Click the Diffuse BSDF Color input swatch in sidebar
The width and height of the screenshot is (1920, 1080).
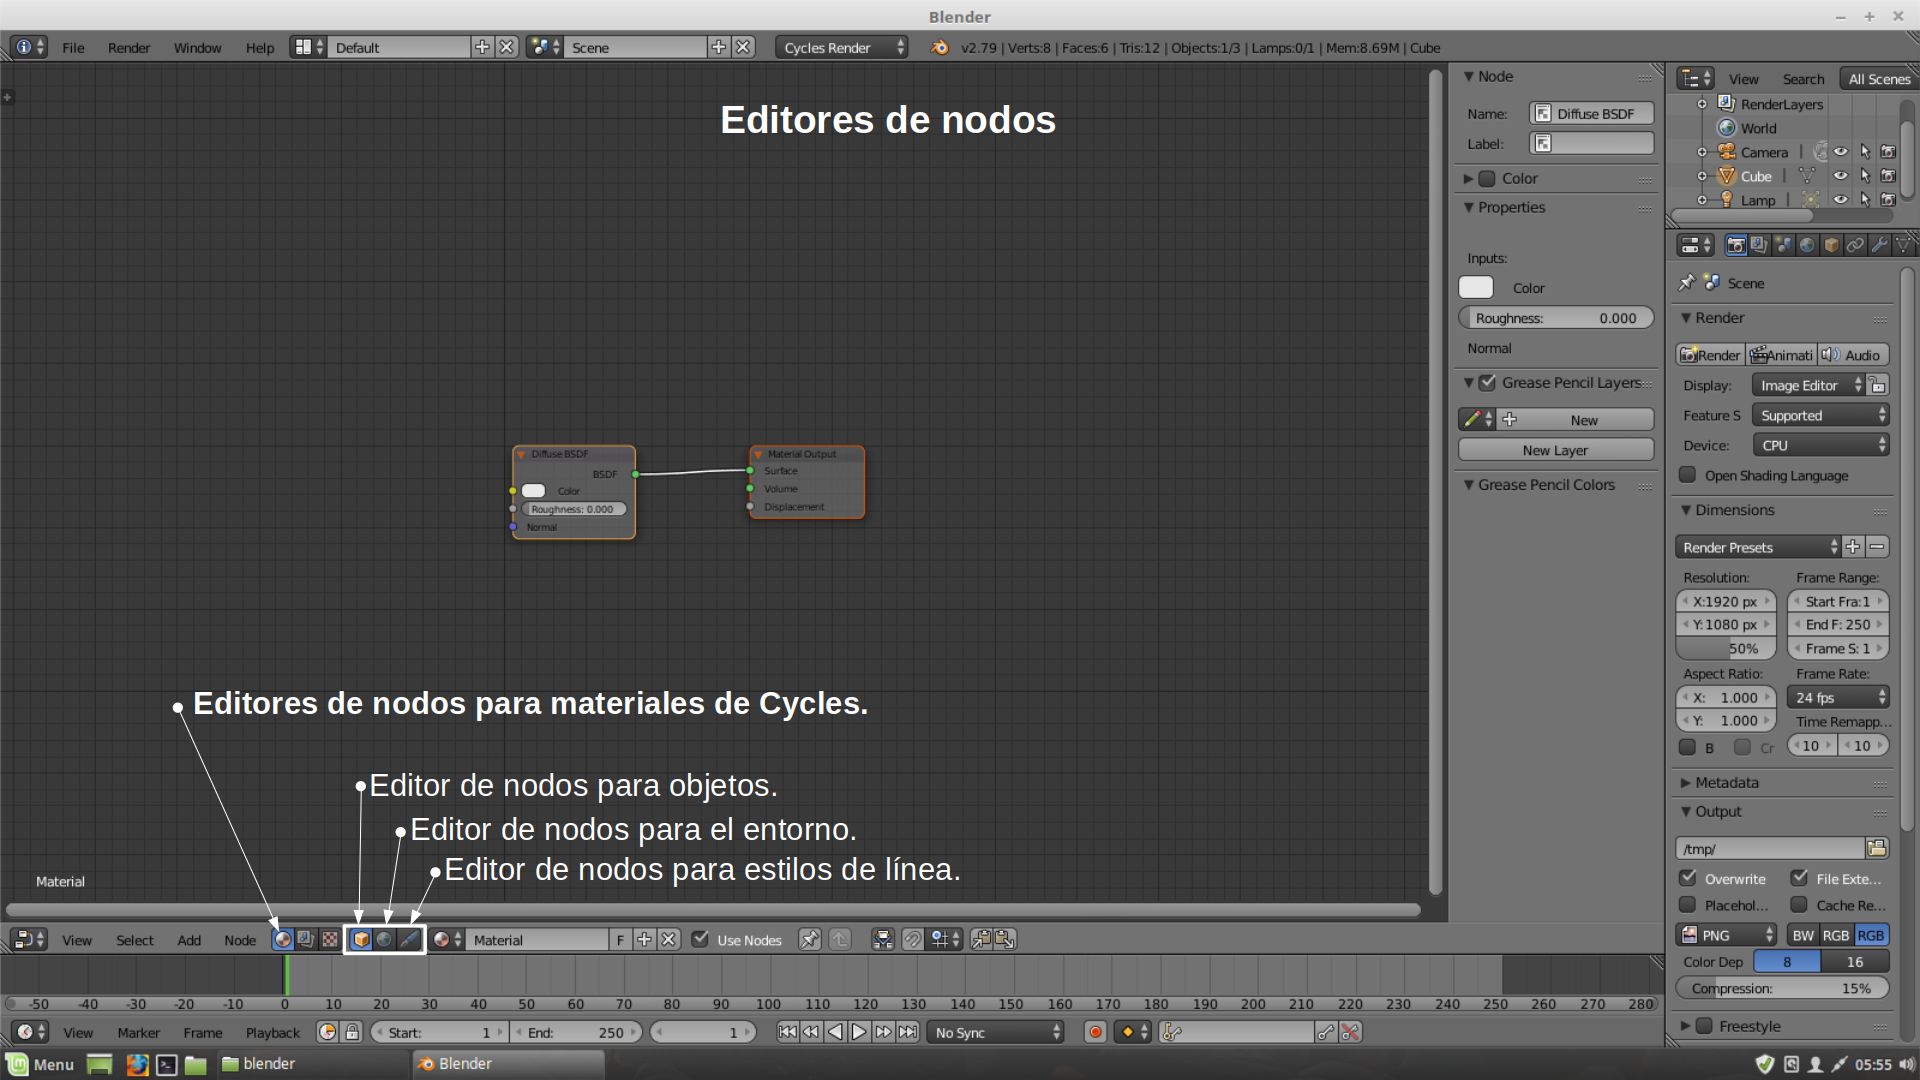click(1476, 287)
